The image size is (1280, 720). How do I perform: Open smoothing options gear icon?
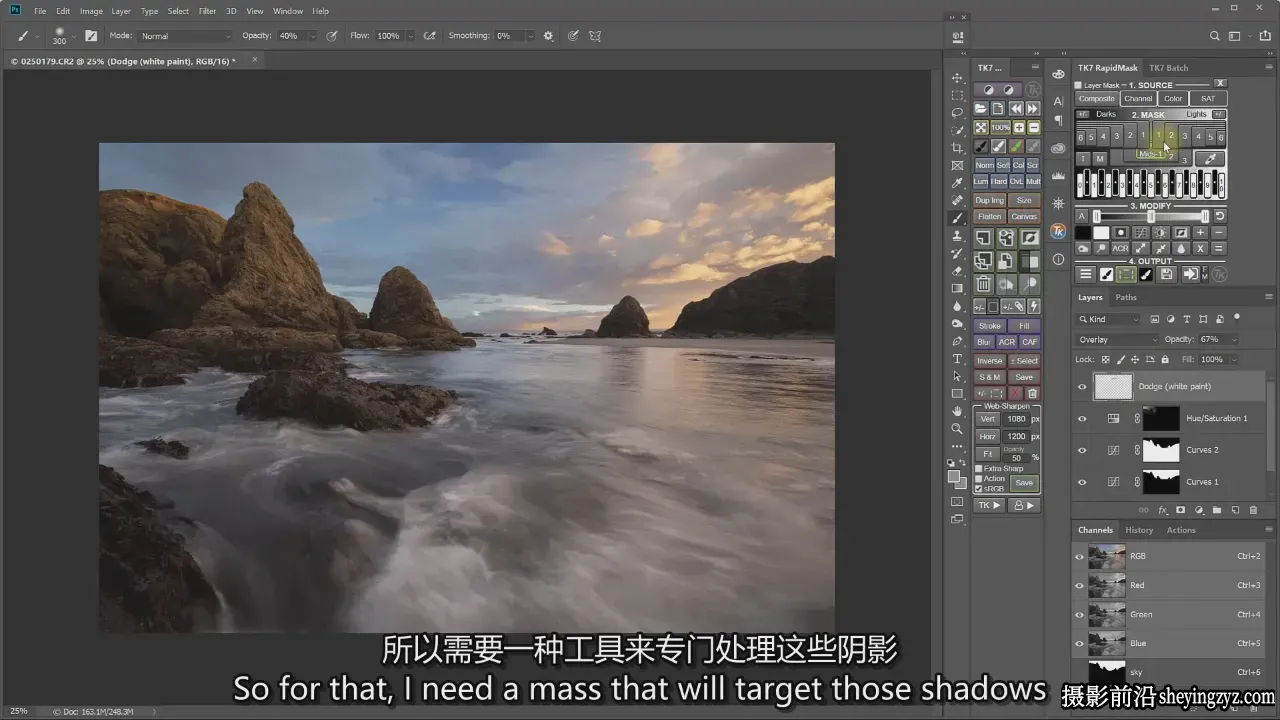point(548,36)
